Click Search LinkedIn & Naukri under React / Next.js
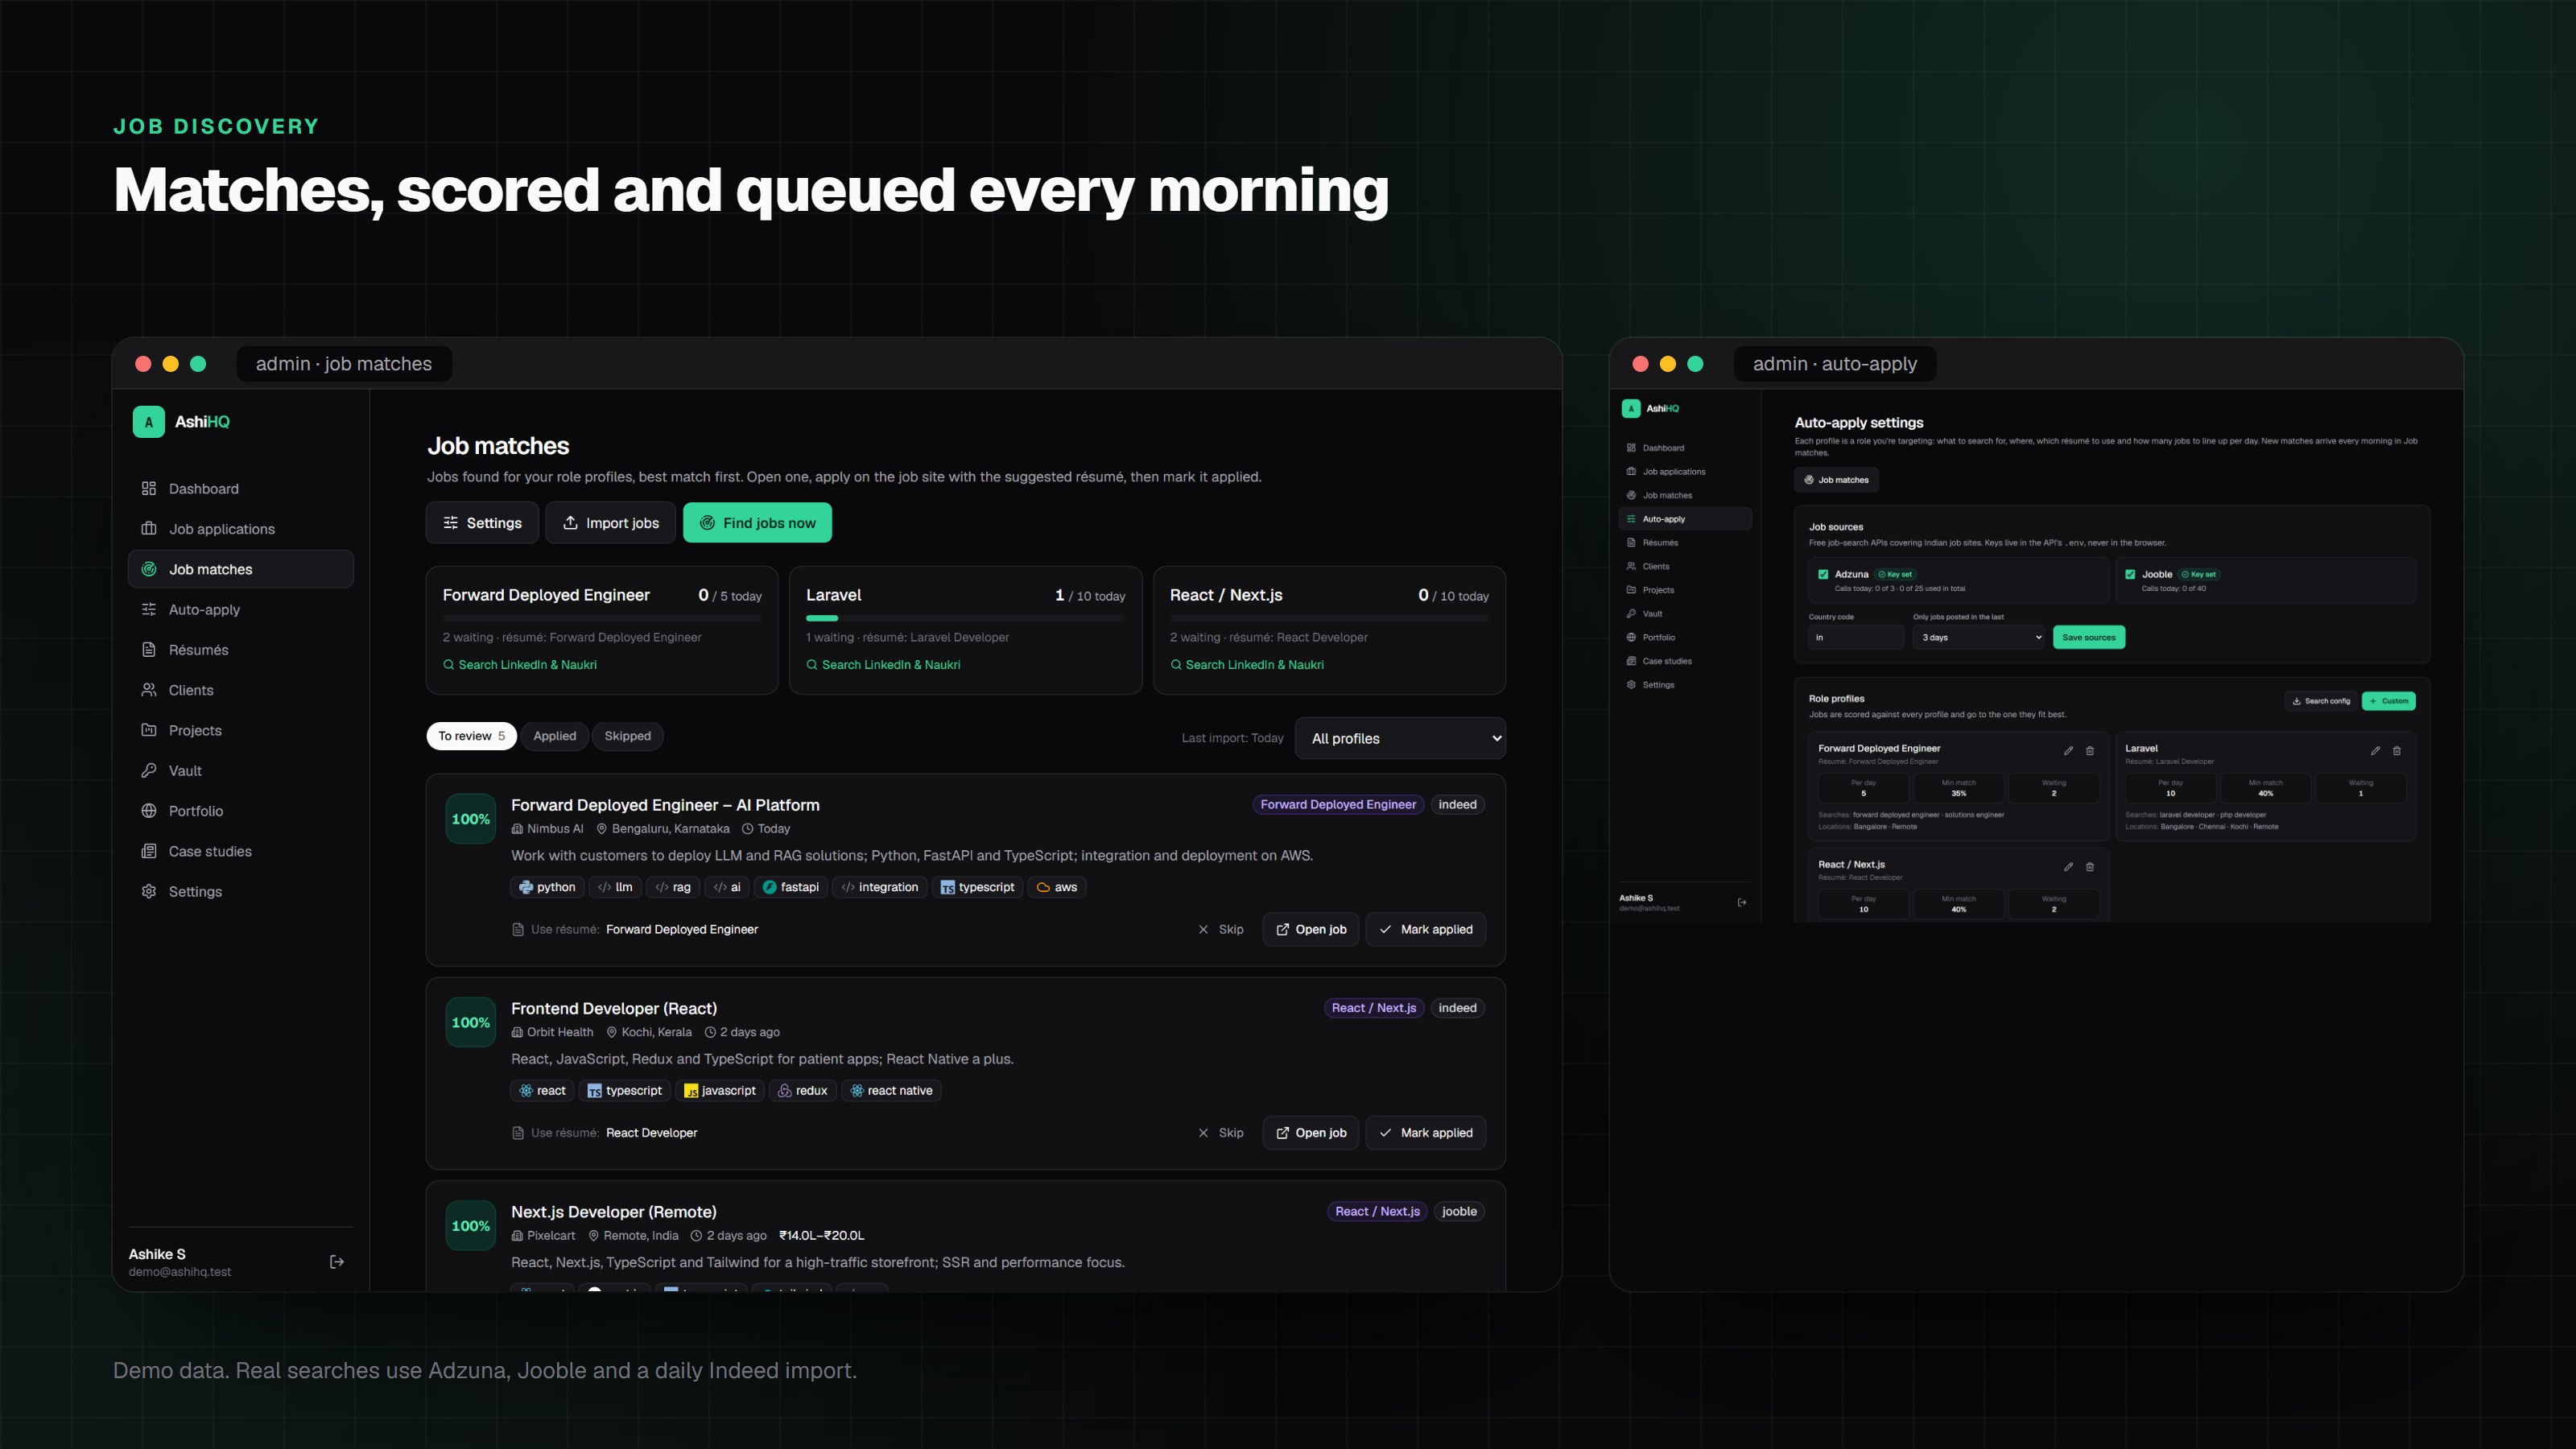This screenshot has height=1449, width=2576. (x=1246, y=665)
